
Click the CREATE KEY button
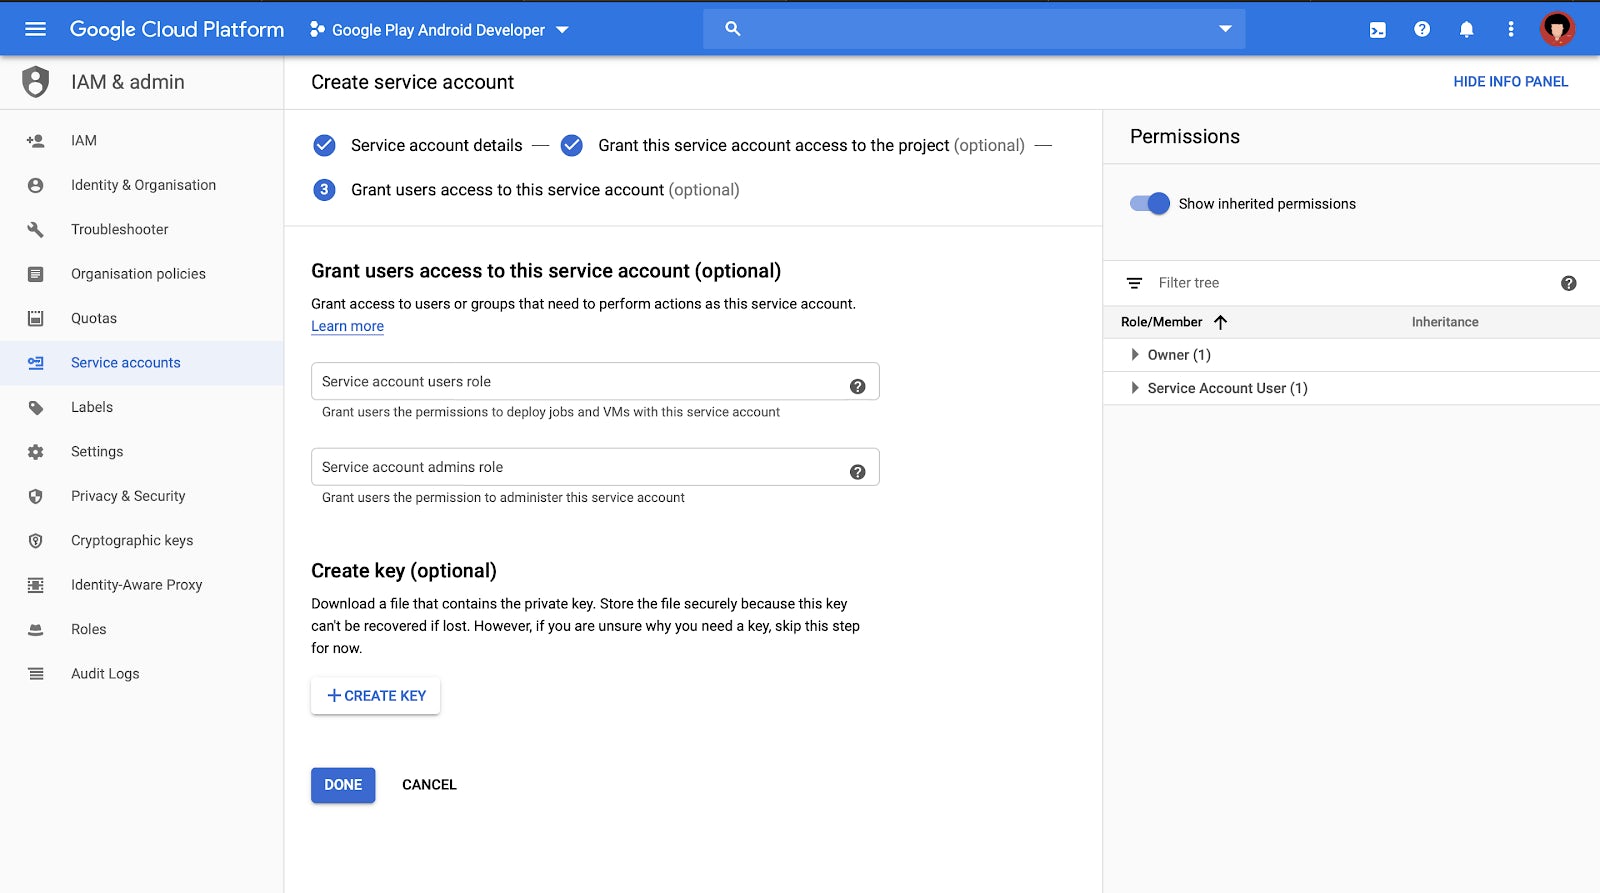tap(376, 696)
